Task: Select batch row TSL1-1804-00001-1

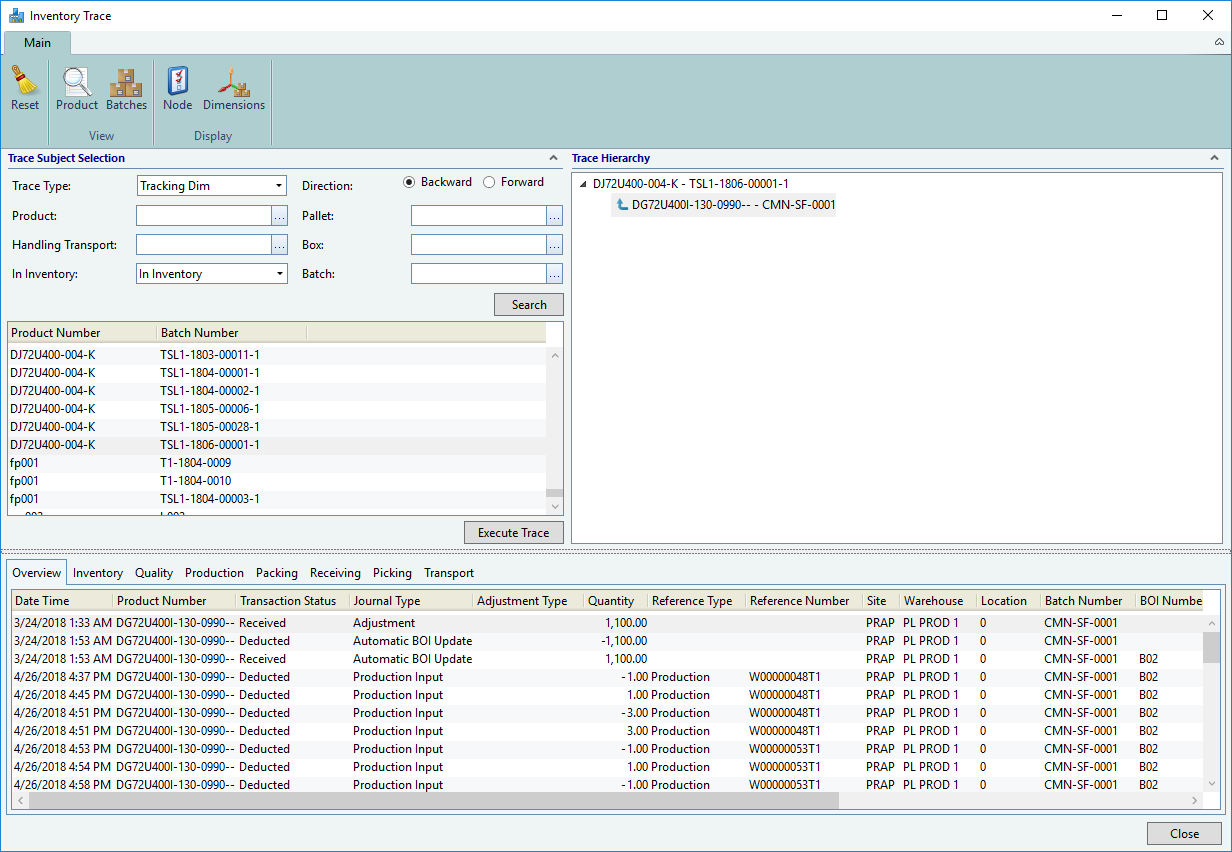Action: click(277, 372)
